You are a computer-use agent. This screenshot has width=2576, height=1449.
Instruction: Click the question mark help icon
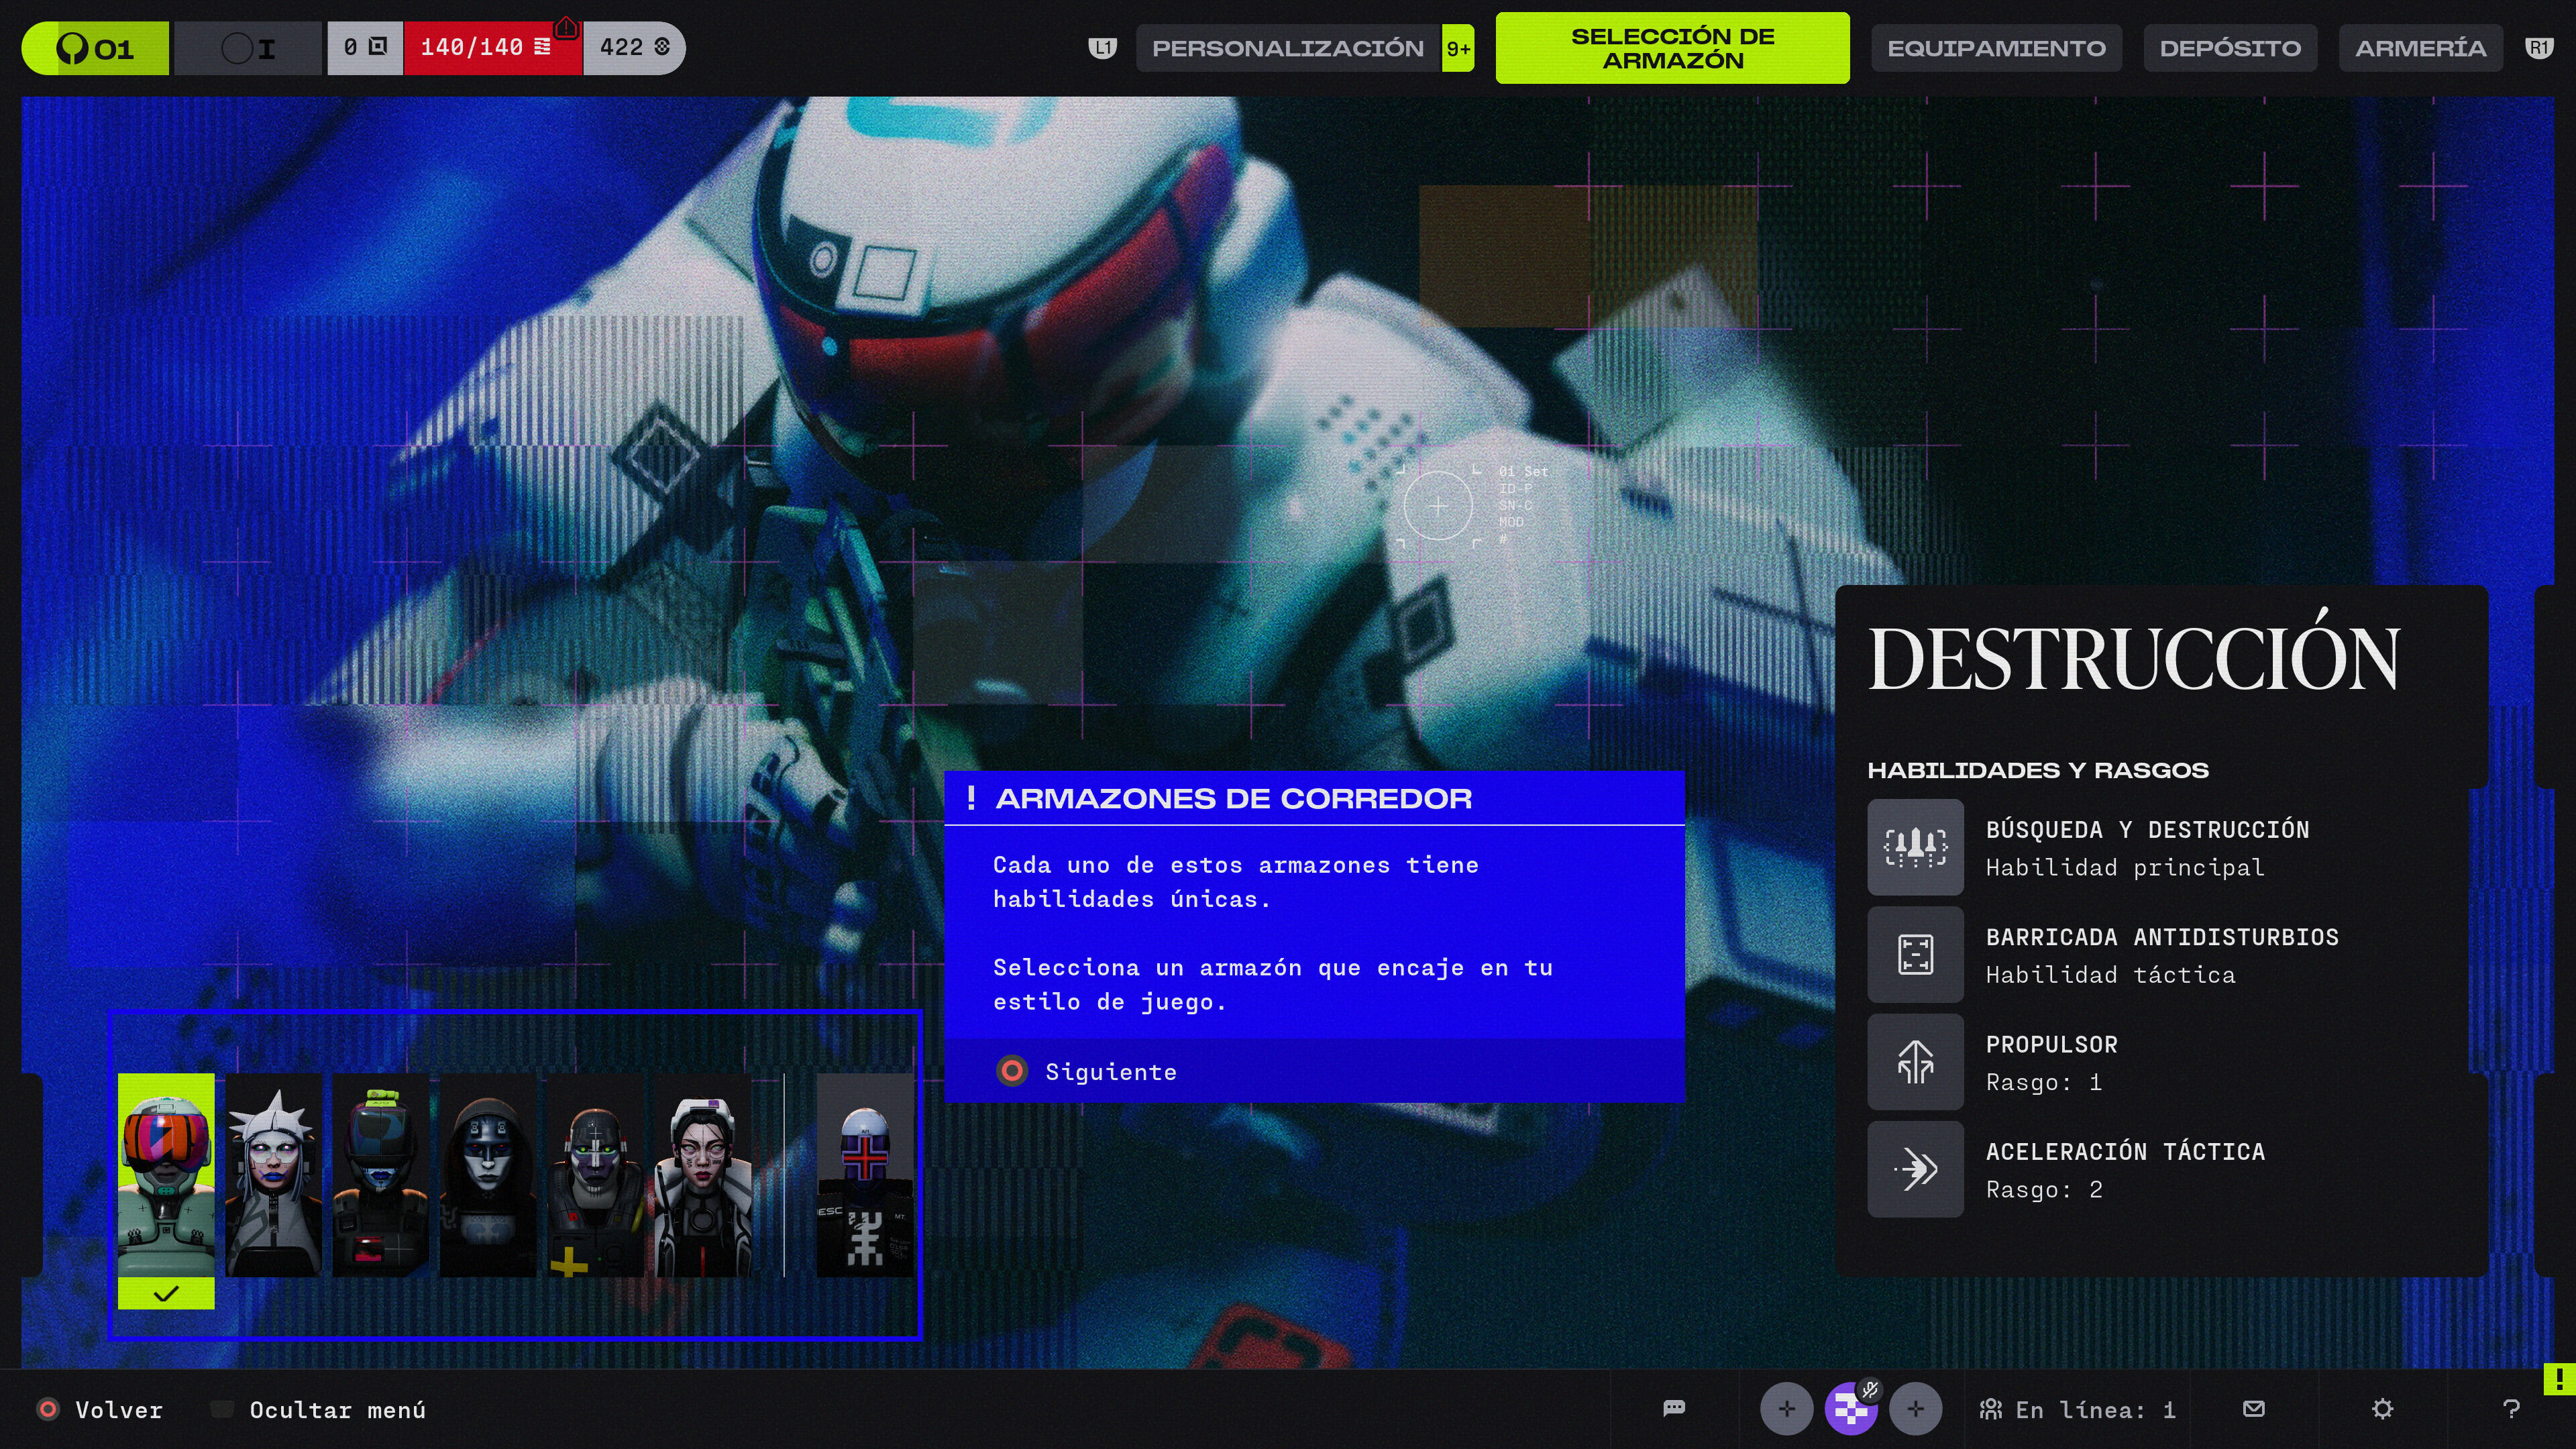(2510, 1409)
